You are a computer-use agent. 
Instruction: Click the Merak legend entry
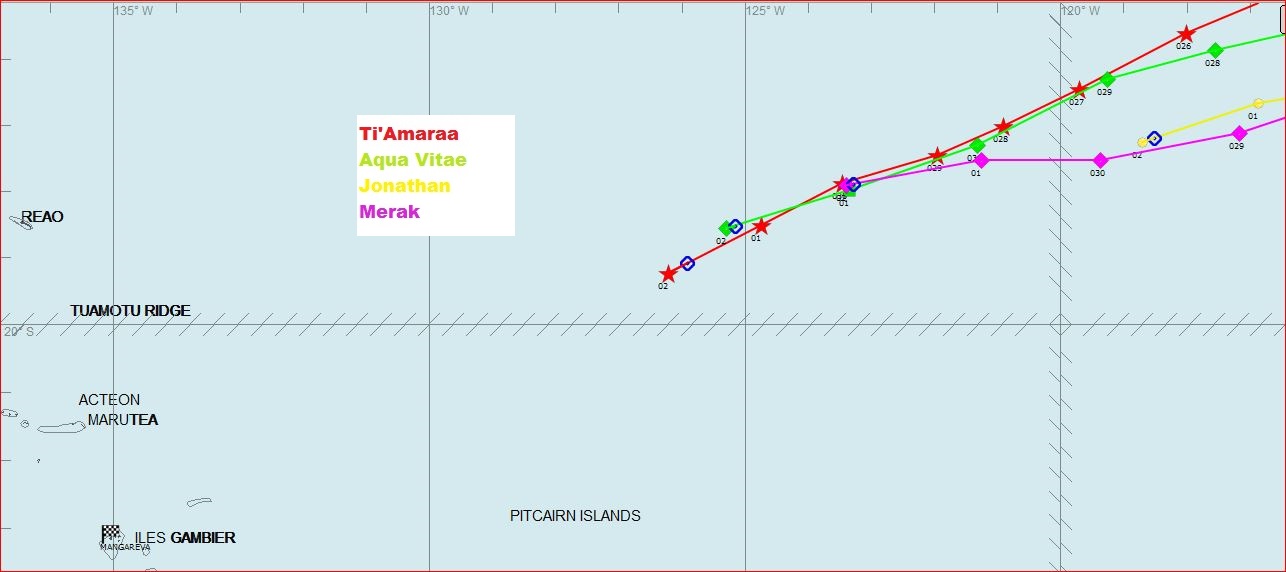[389, 212]
